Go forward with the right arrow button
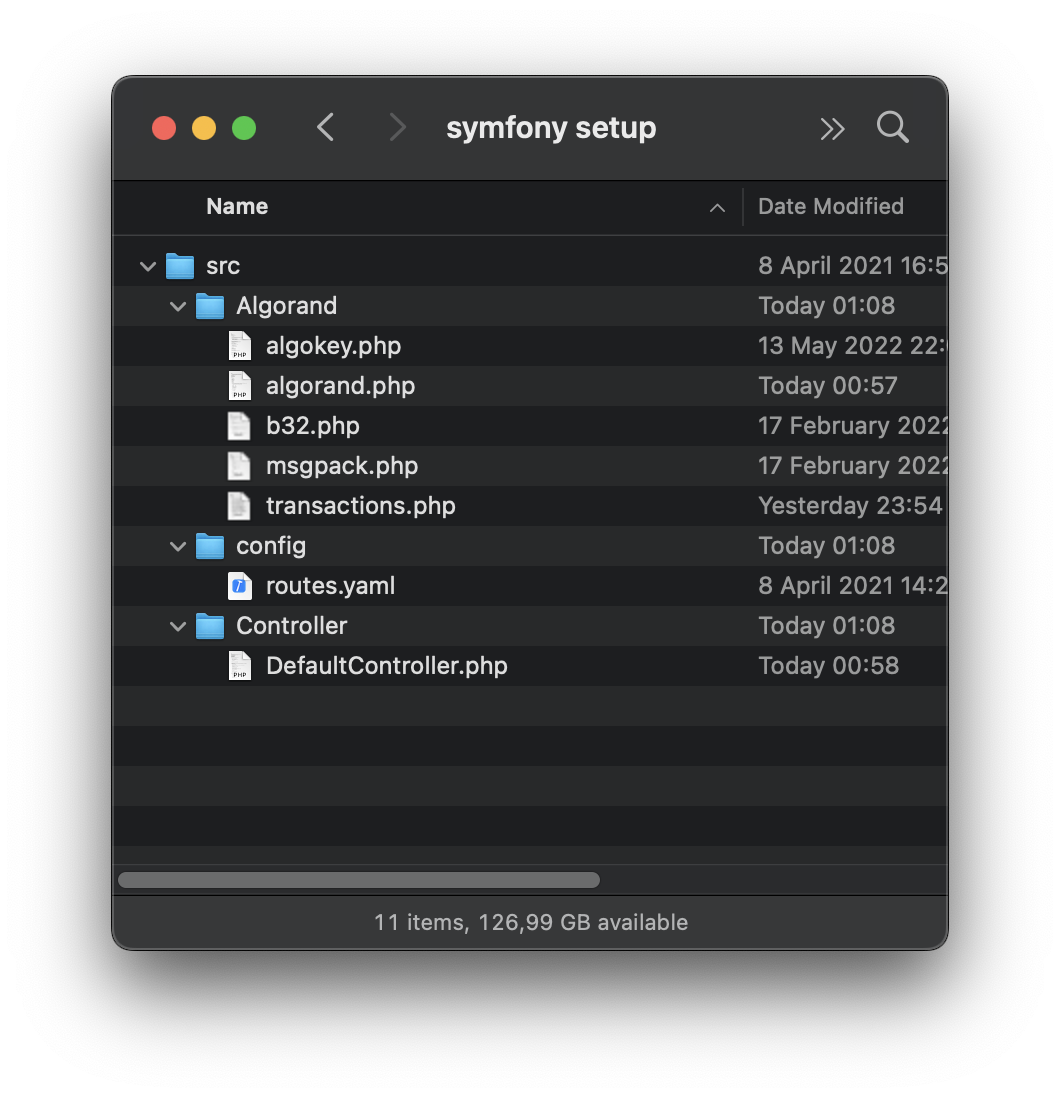This screenshot has height=1098, width=1060. (397, 127)
